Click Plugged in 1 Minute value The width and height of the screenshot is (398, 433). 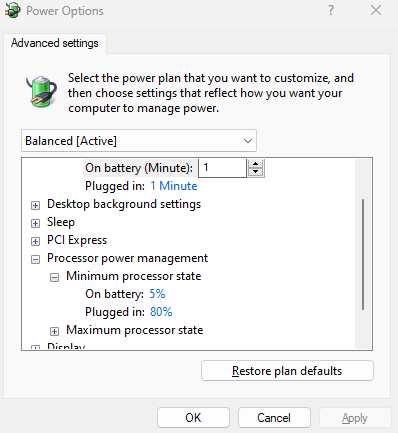[x=174, y=186]
